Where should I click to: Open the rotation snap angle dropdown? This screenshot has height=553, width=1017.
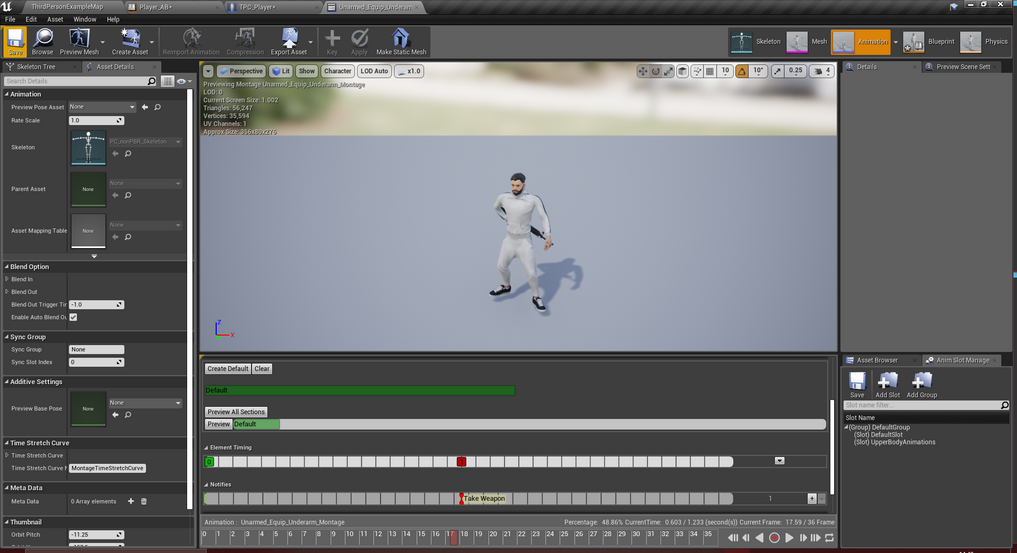pos(758,71)
